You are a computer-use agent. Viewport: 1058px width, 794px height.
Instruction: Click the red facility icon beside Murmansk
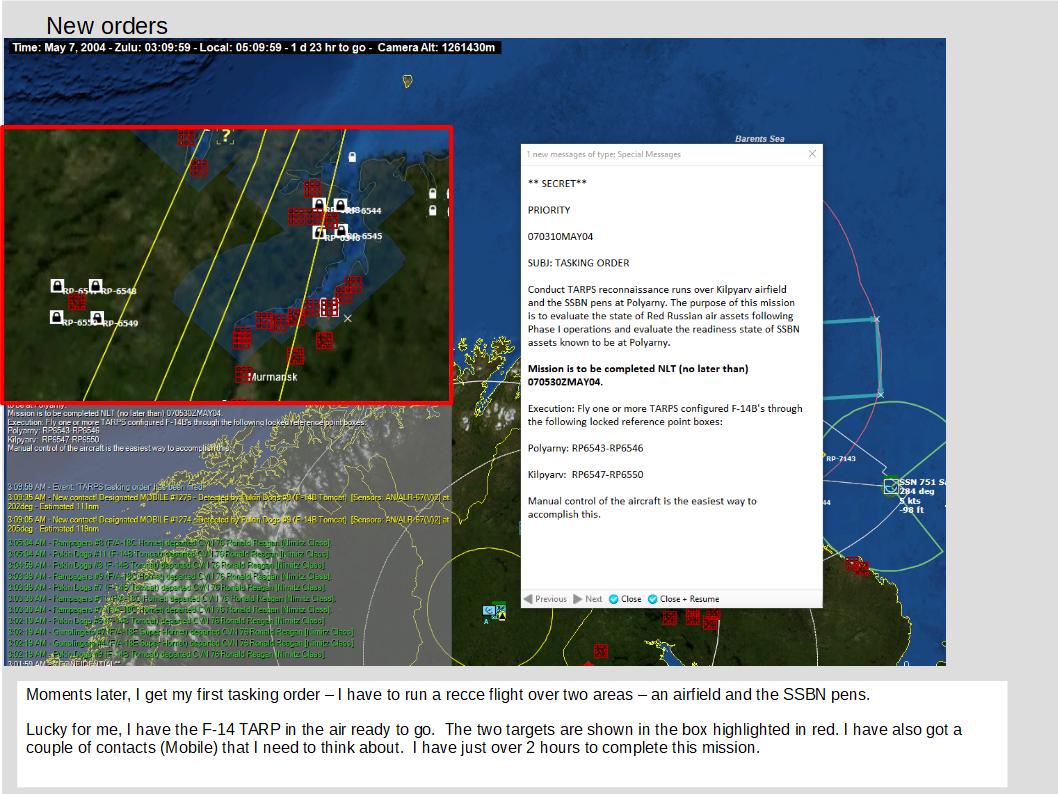click(244, 374)
